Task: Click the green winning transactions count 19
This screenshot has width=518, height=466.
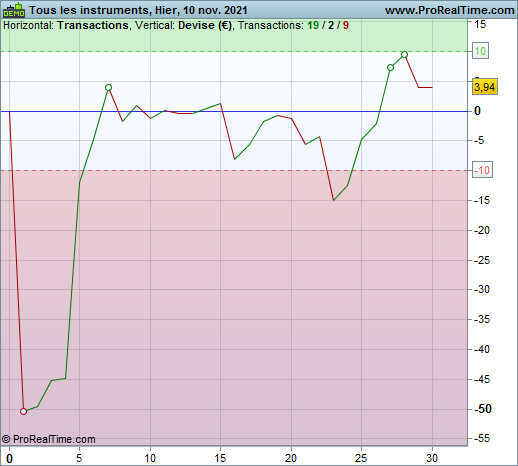Action: 313,25
